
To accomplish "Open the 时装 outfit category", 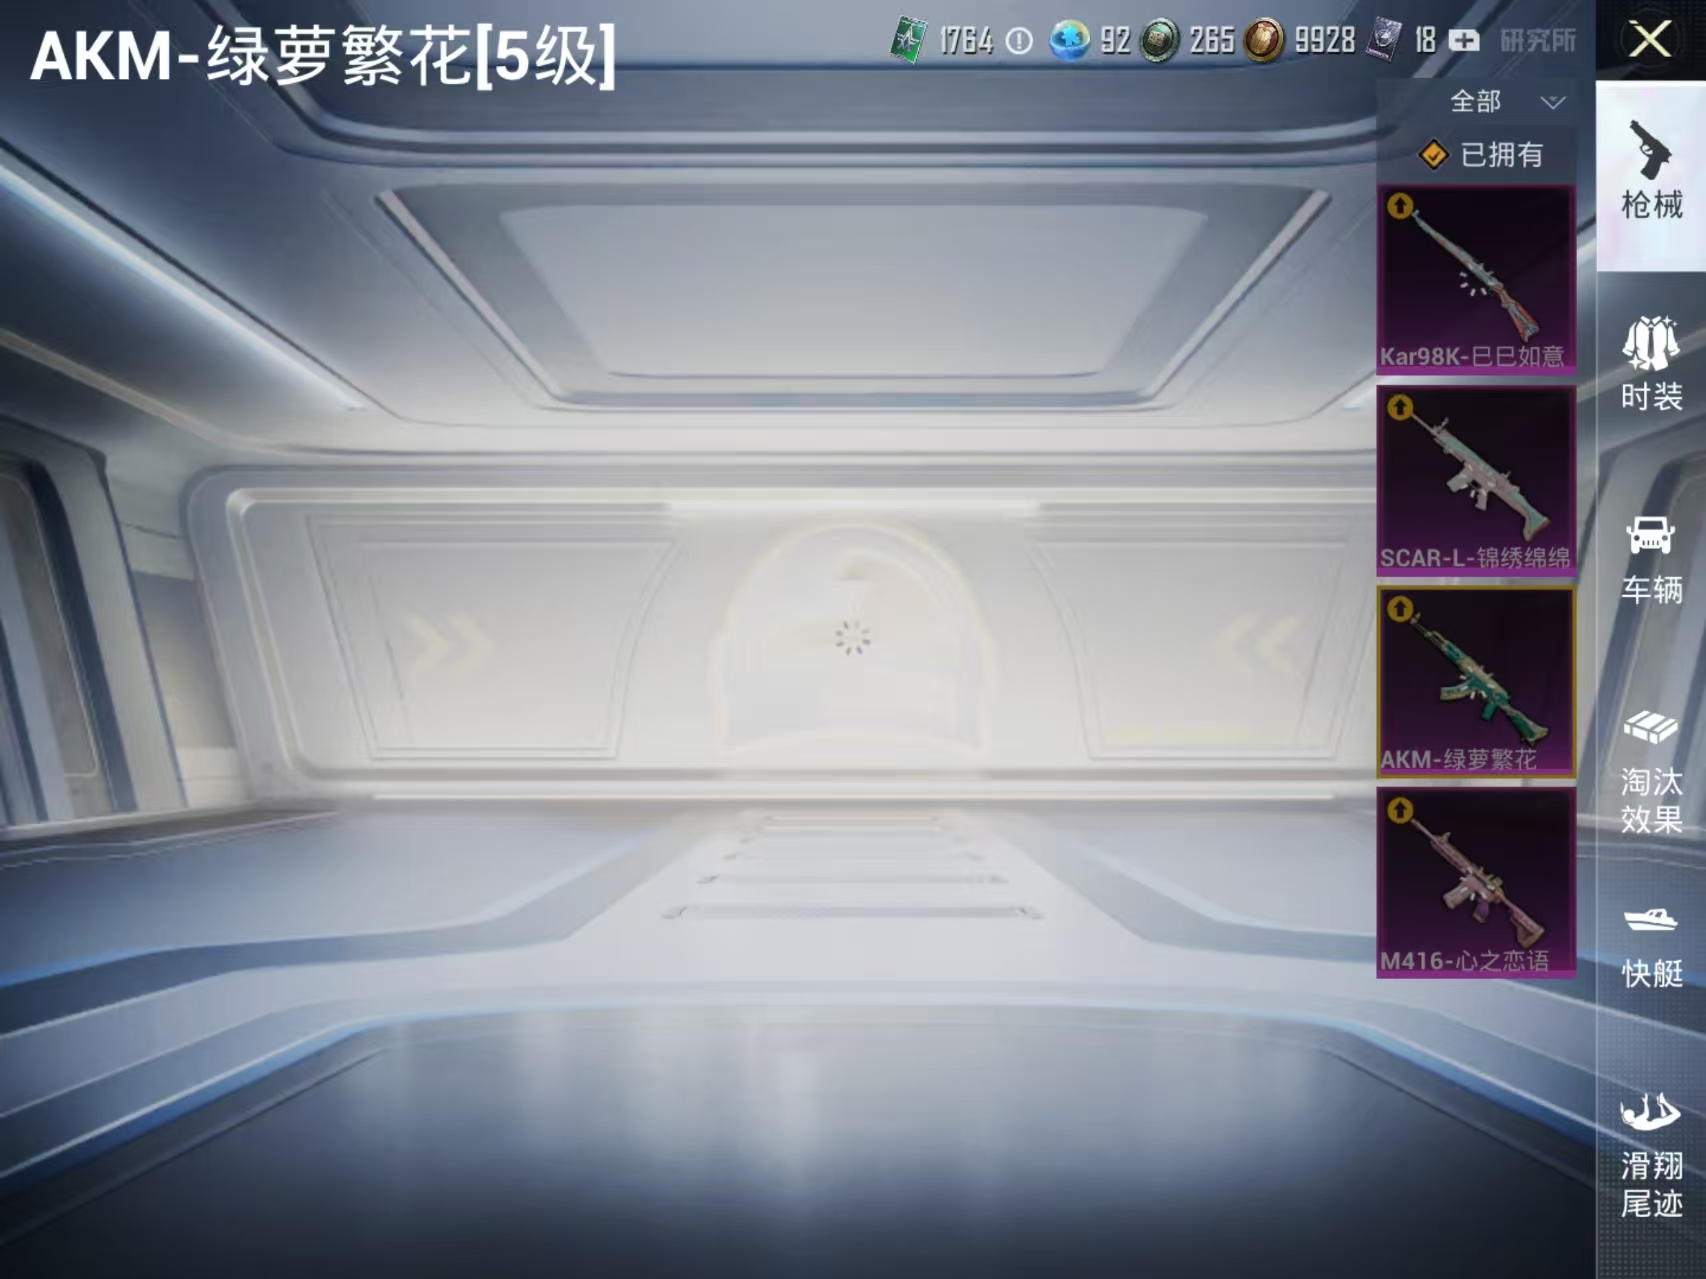I will click(x=1651, y=363).
